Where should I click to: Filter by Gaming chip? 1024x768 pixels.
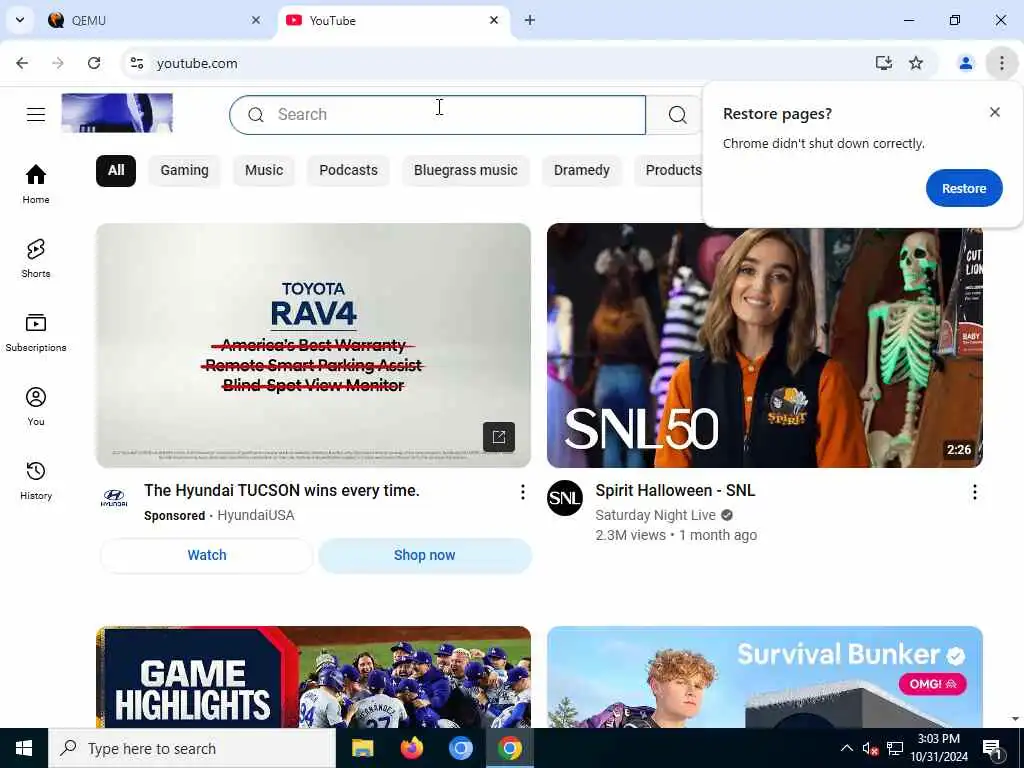(185, 170)
